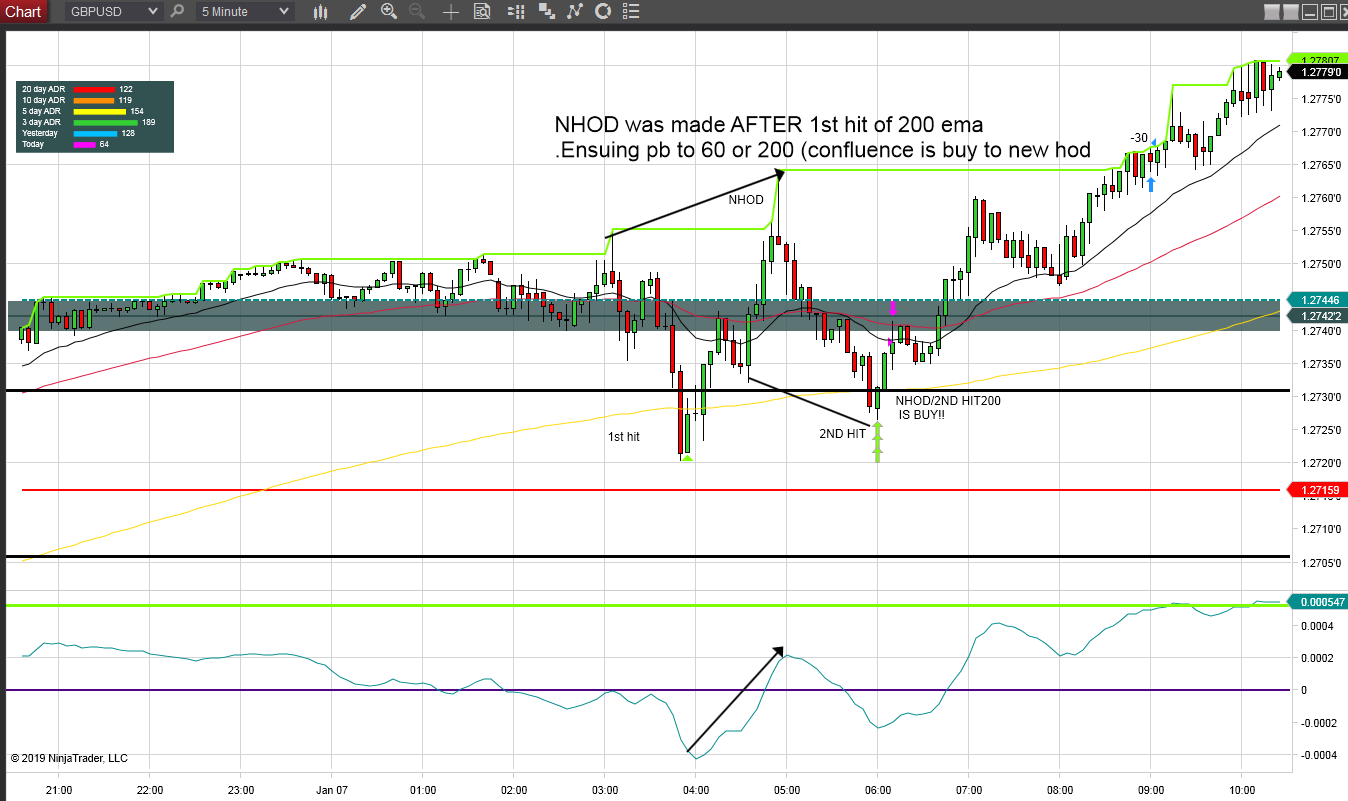Screen dimensions: 1348x801
Task: Click the green 3 day ADR bar
Action: pos(106,122)
